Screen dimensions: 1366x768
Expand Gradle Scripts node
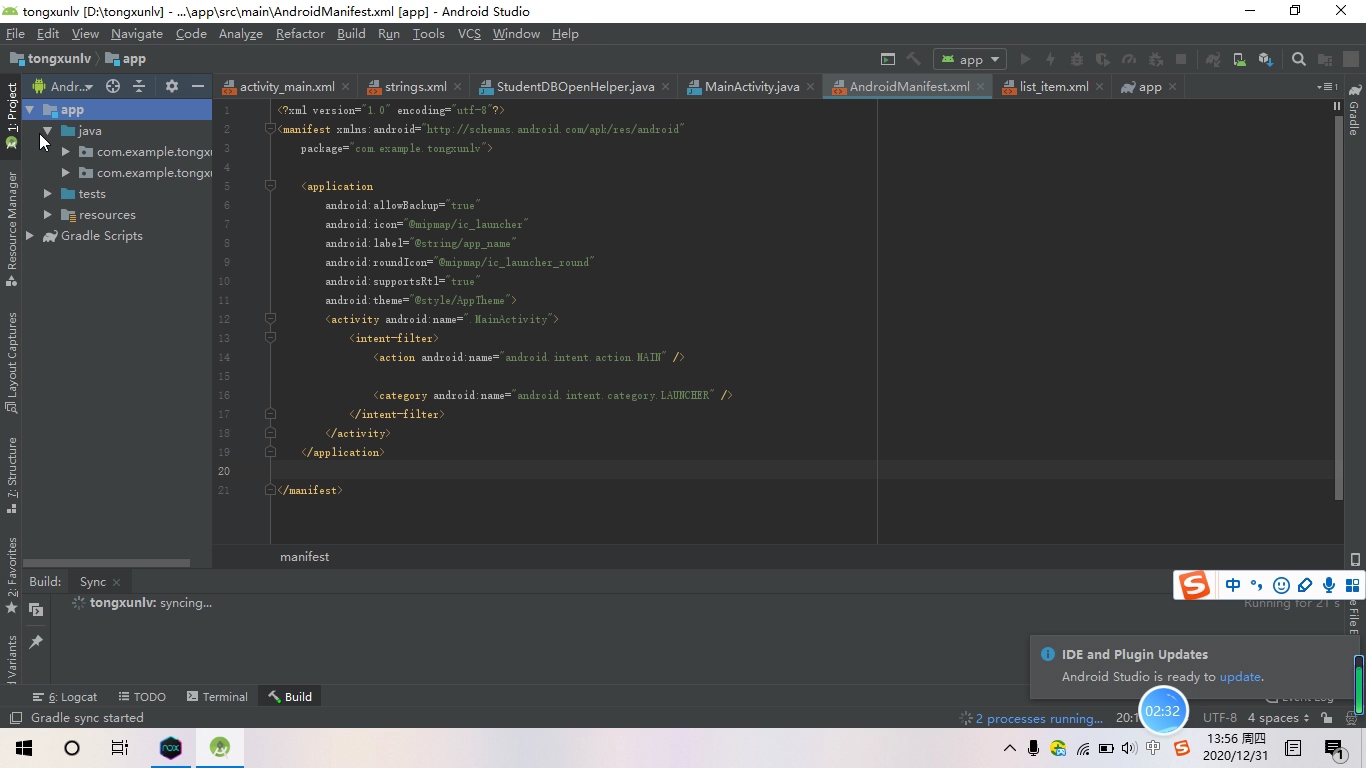[30, 235]
